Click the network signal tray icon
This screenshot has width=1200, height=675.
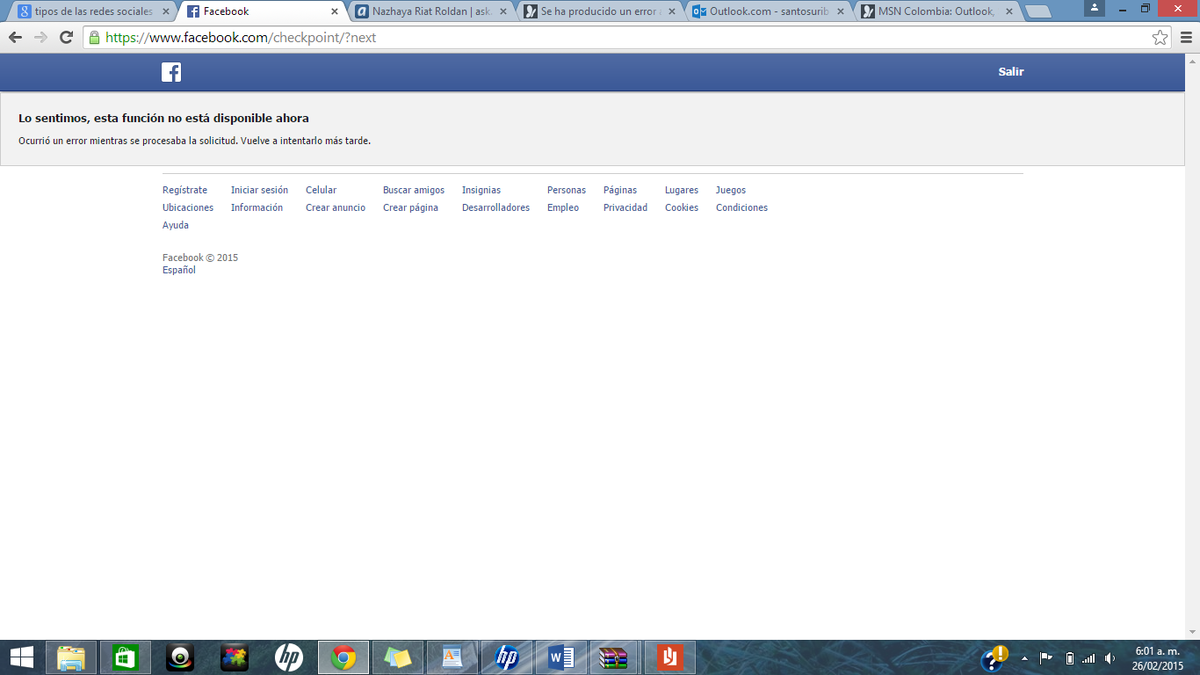(x=1089, y=657)
